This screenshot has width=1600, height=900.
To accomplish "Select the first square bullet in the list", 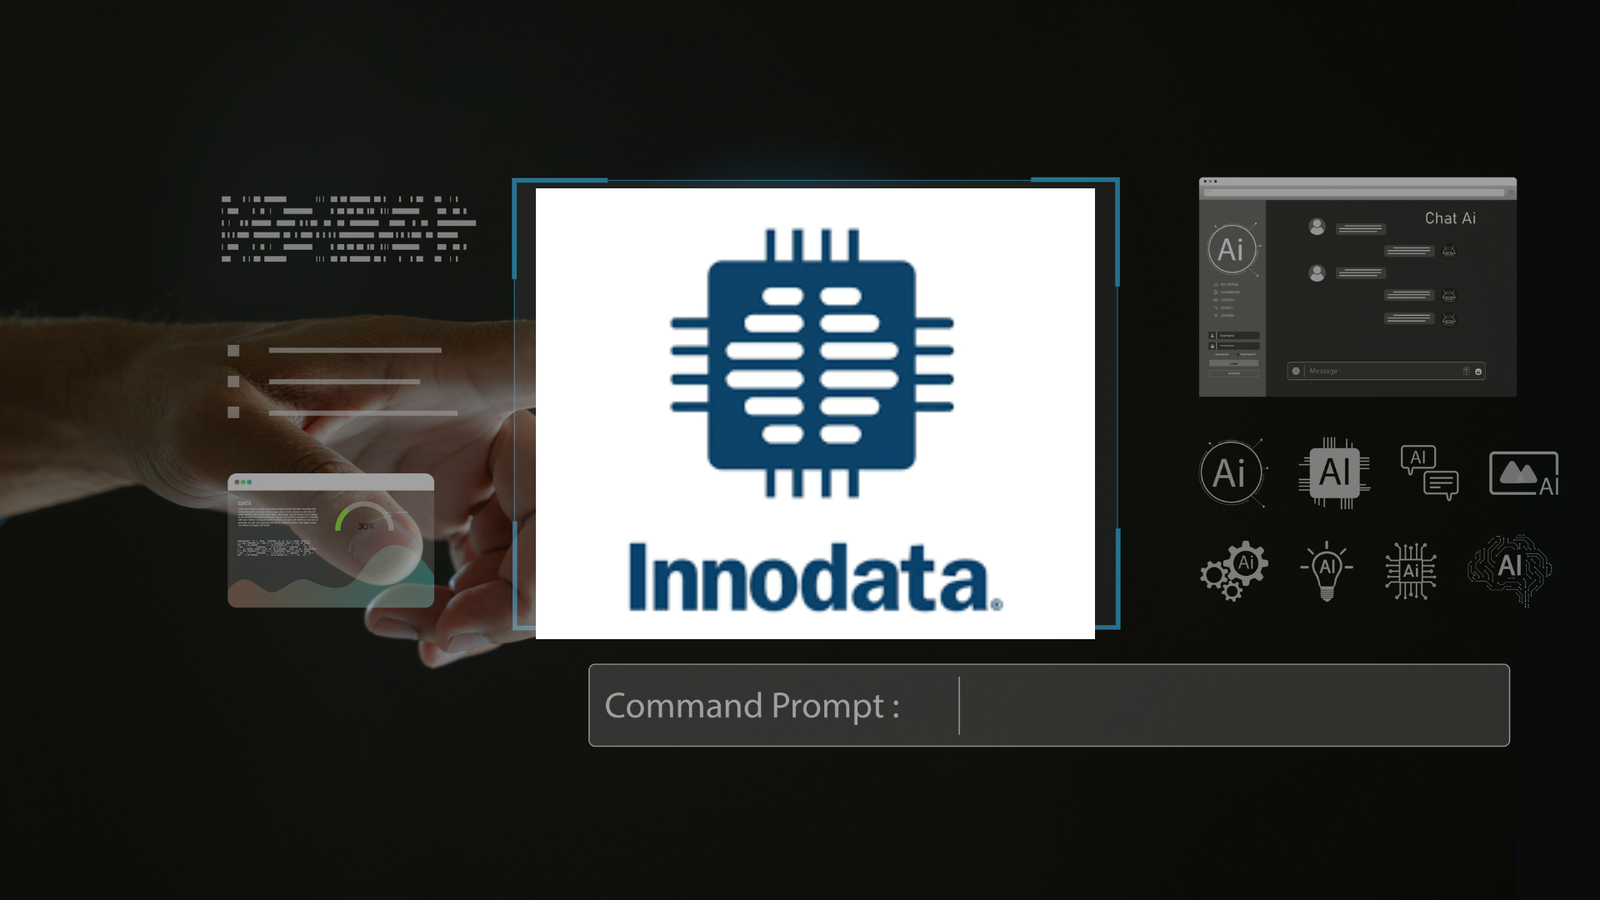I will [x=234, y=350].
